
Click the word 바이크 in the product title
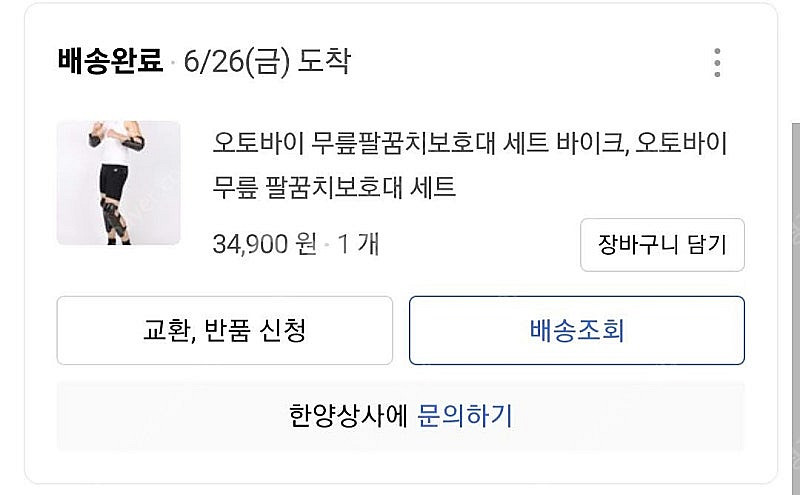click(592, 143)
